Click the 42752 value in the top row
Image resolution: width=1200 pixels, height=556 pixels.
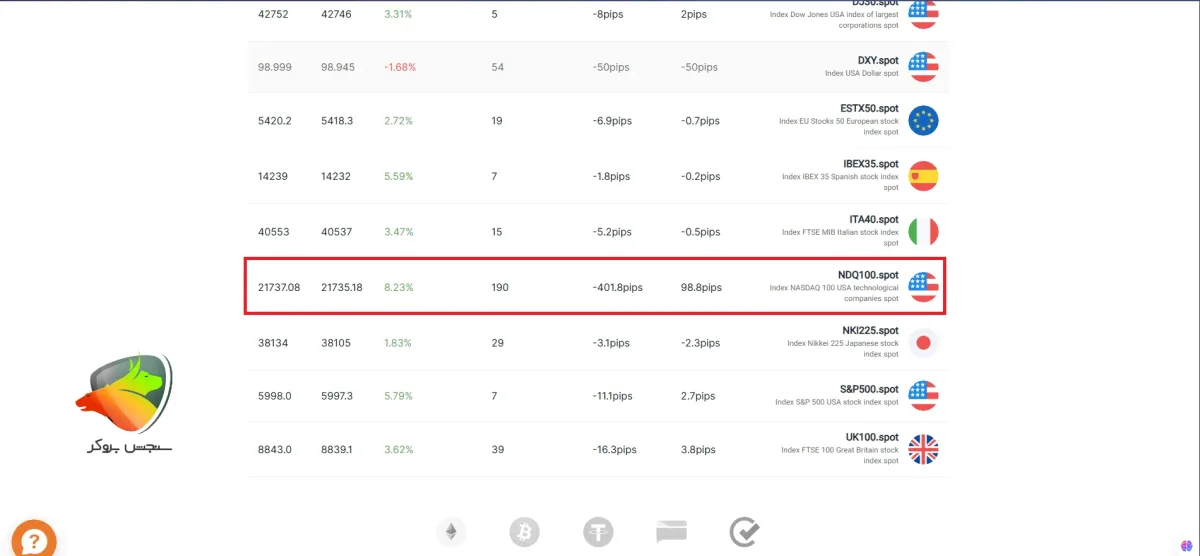point(273,15)
